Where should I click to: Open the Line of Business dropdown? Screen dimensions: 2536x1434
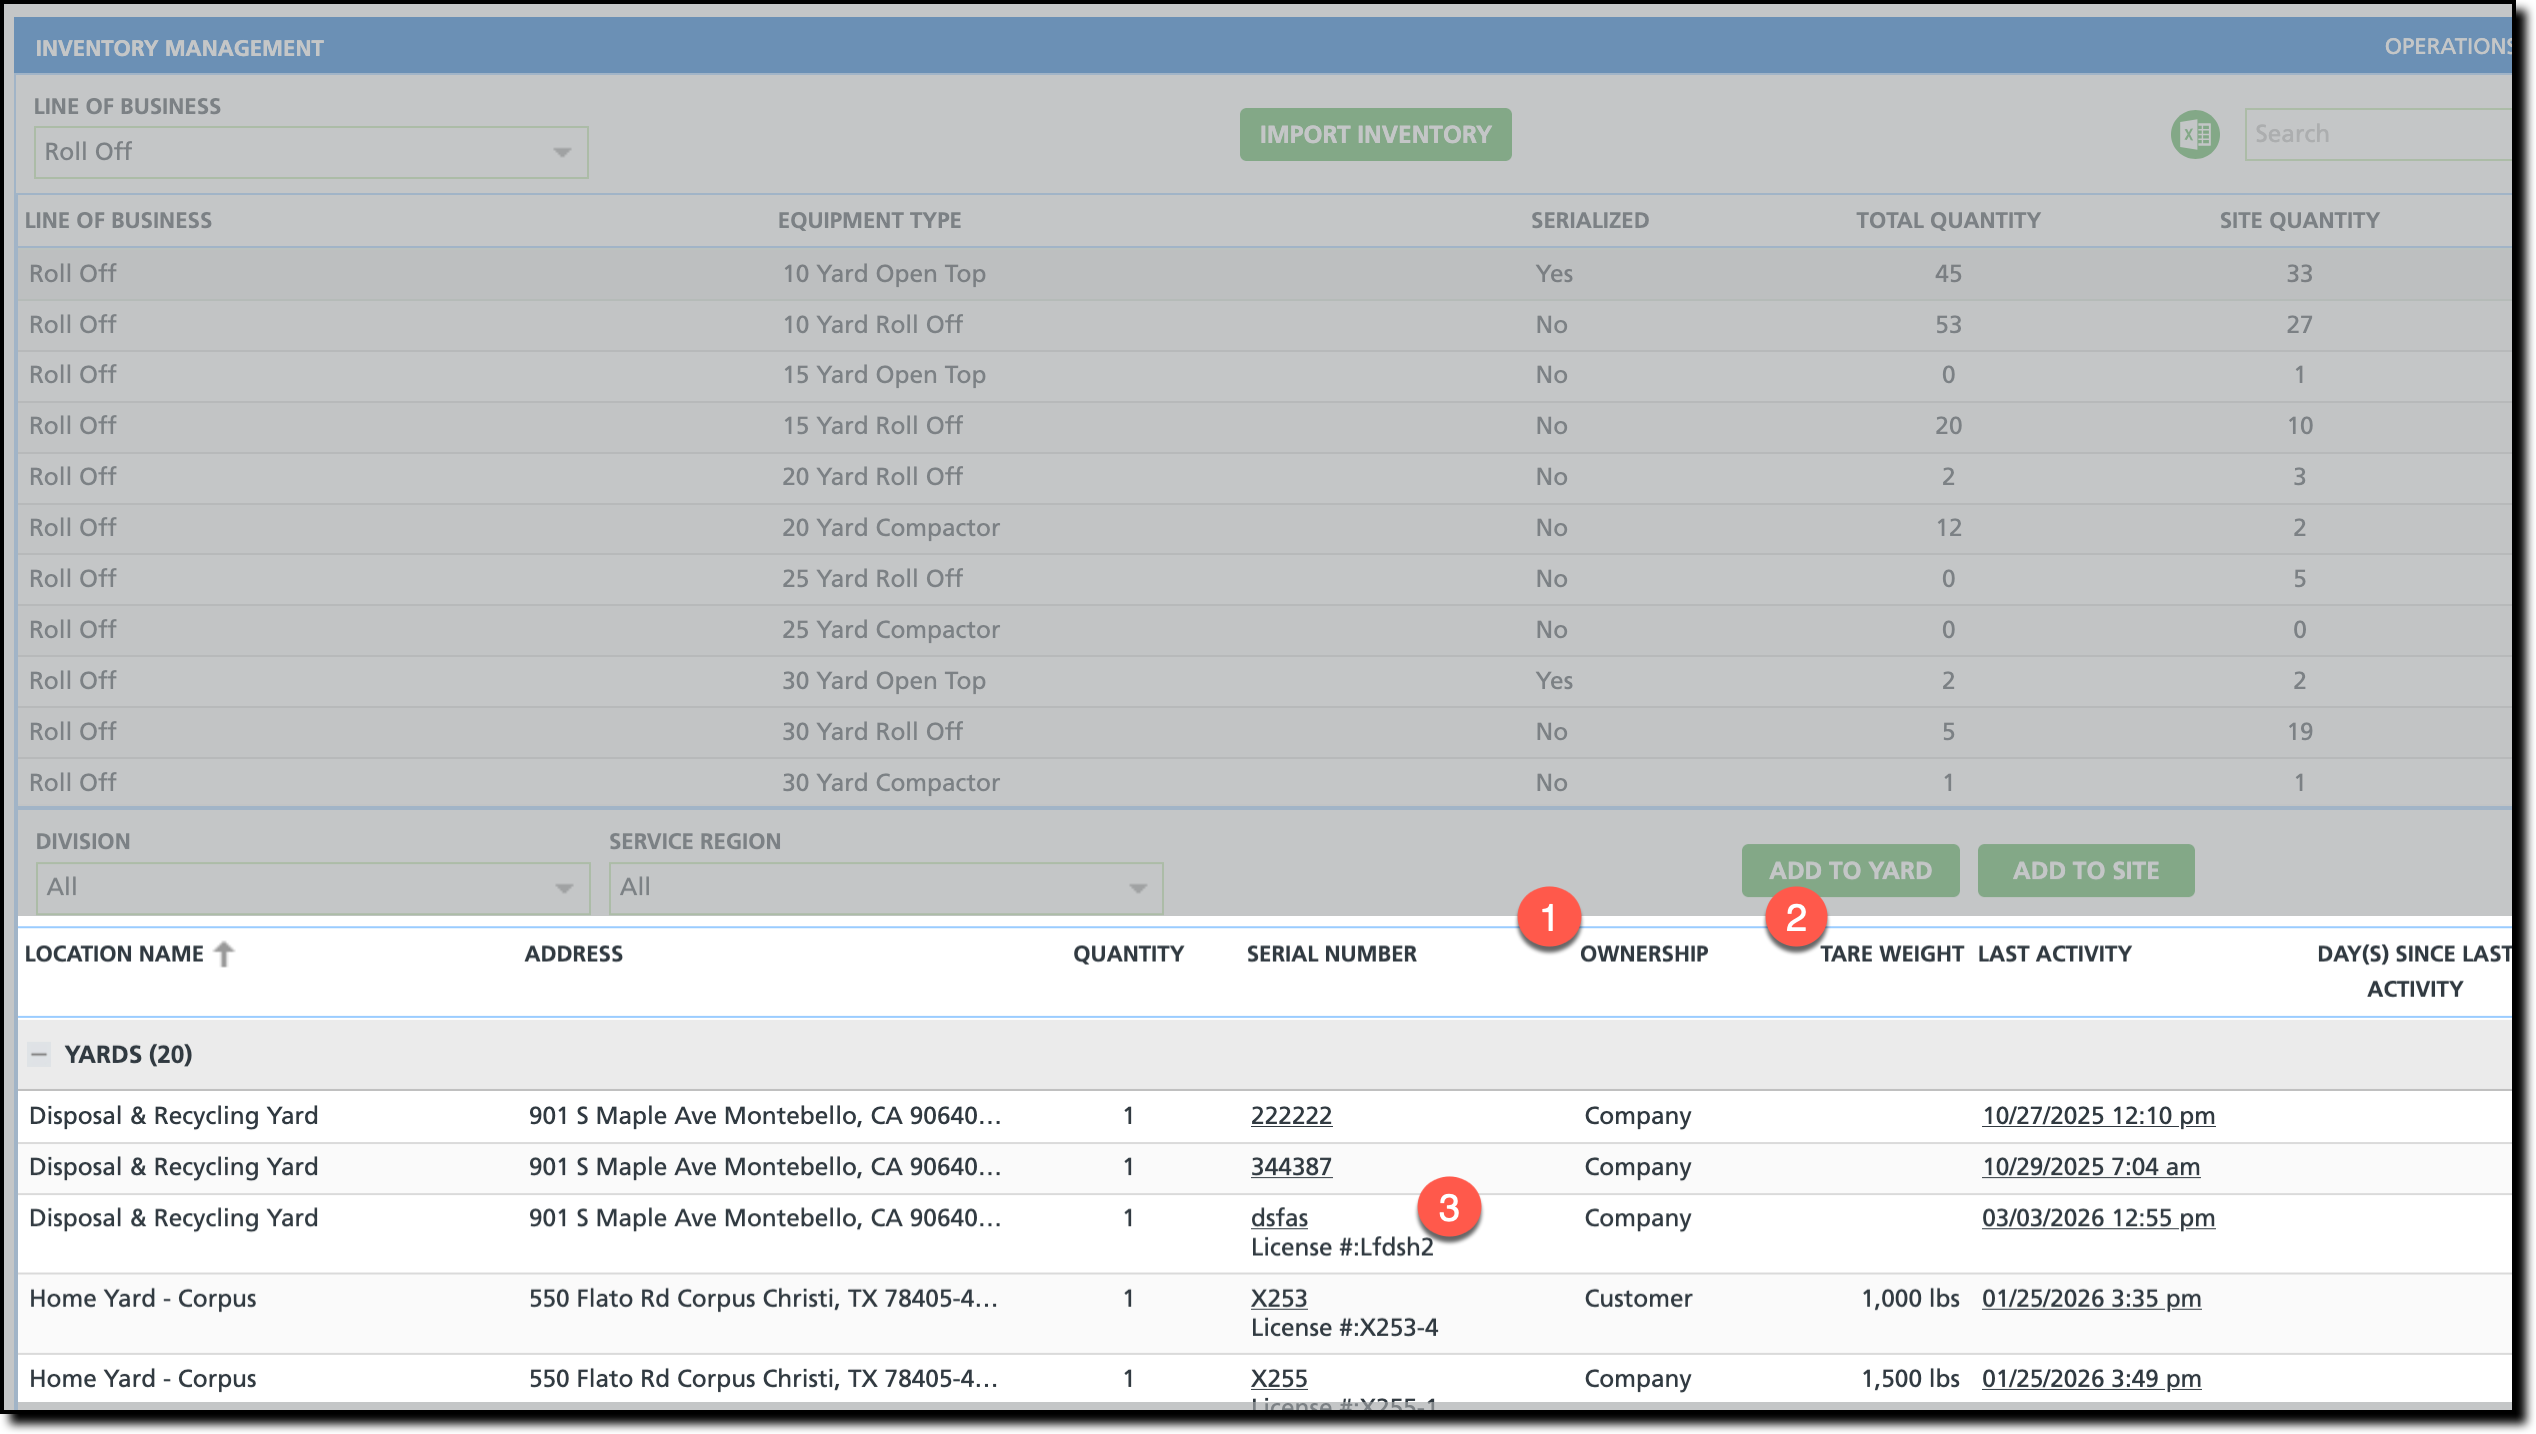311,152
